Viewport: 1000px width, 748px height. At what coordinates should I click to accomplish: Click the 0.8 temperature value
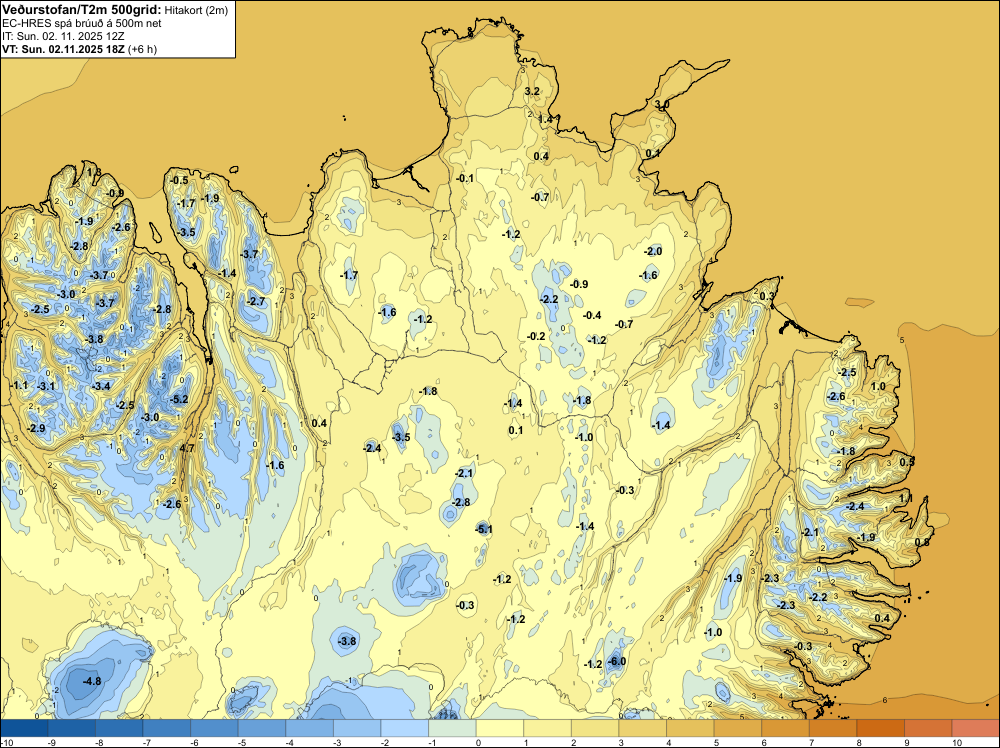coord(922,542)
